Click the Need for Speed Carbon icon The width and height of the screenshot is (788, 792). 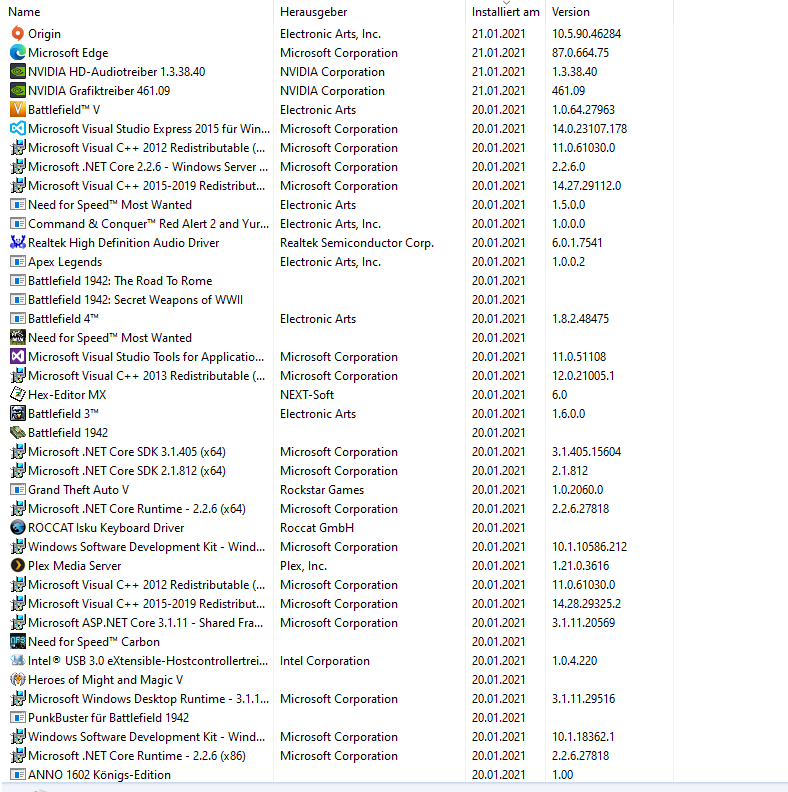point(18,642)
